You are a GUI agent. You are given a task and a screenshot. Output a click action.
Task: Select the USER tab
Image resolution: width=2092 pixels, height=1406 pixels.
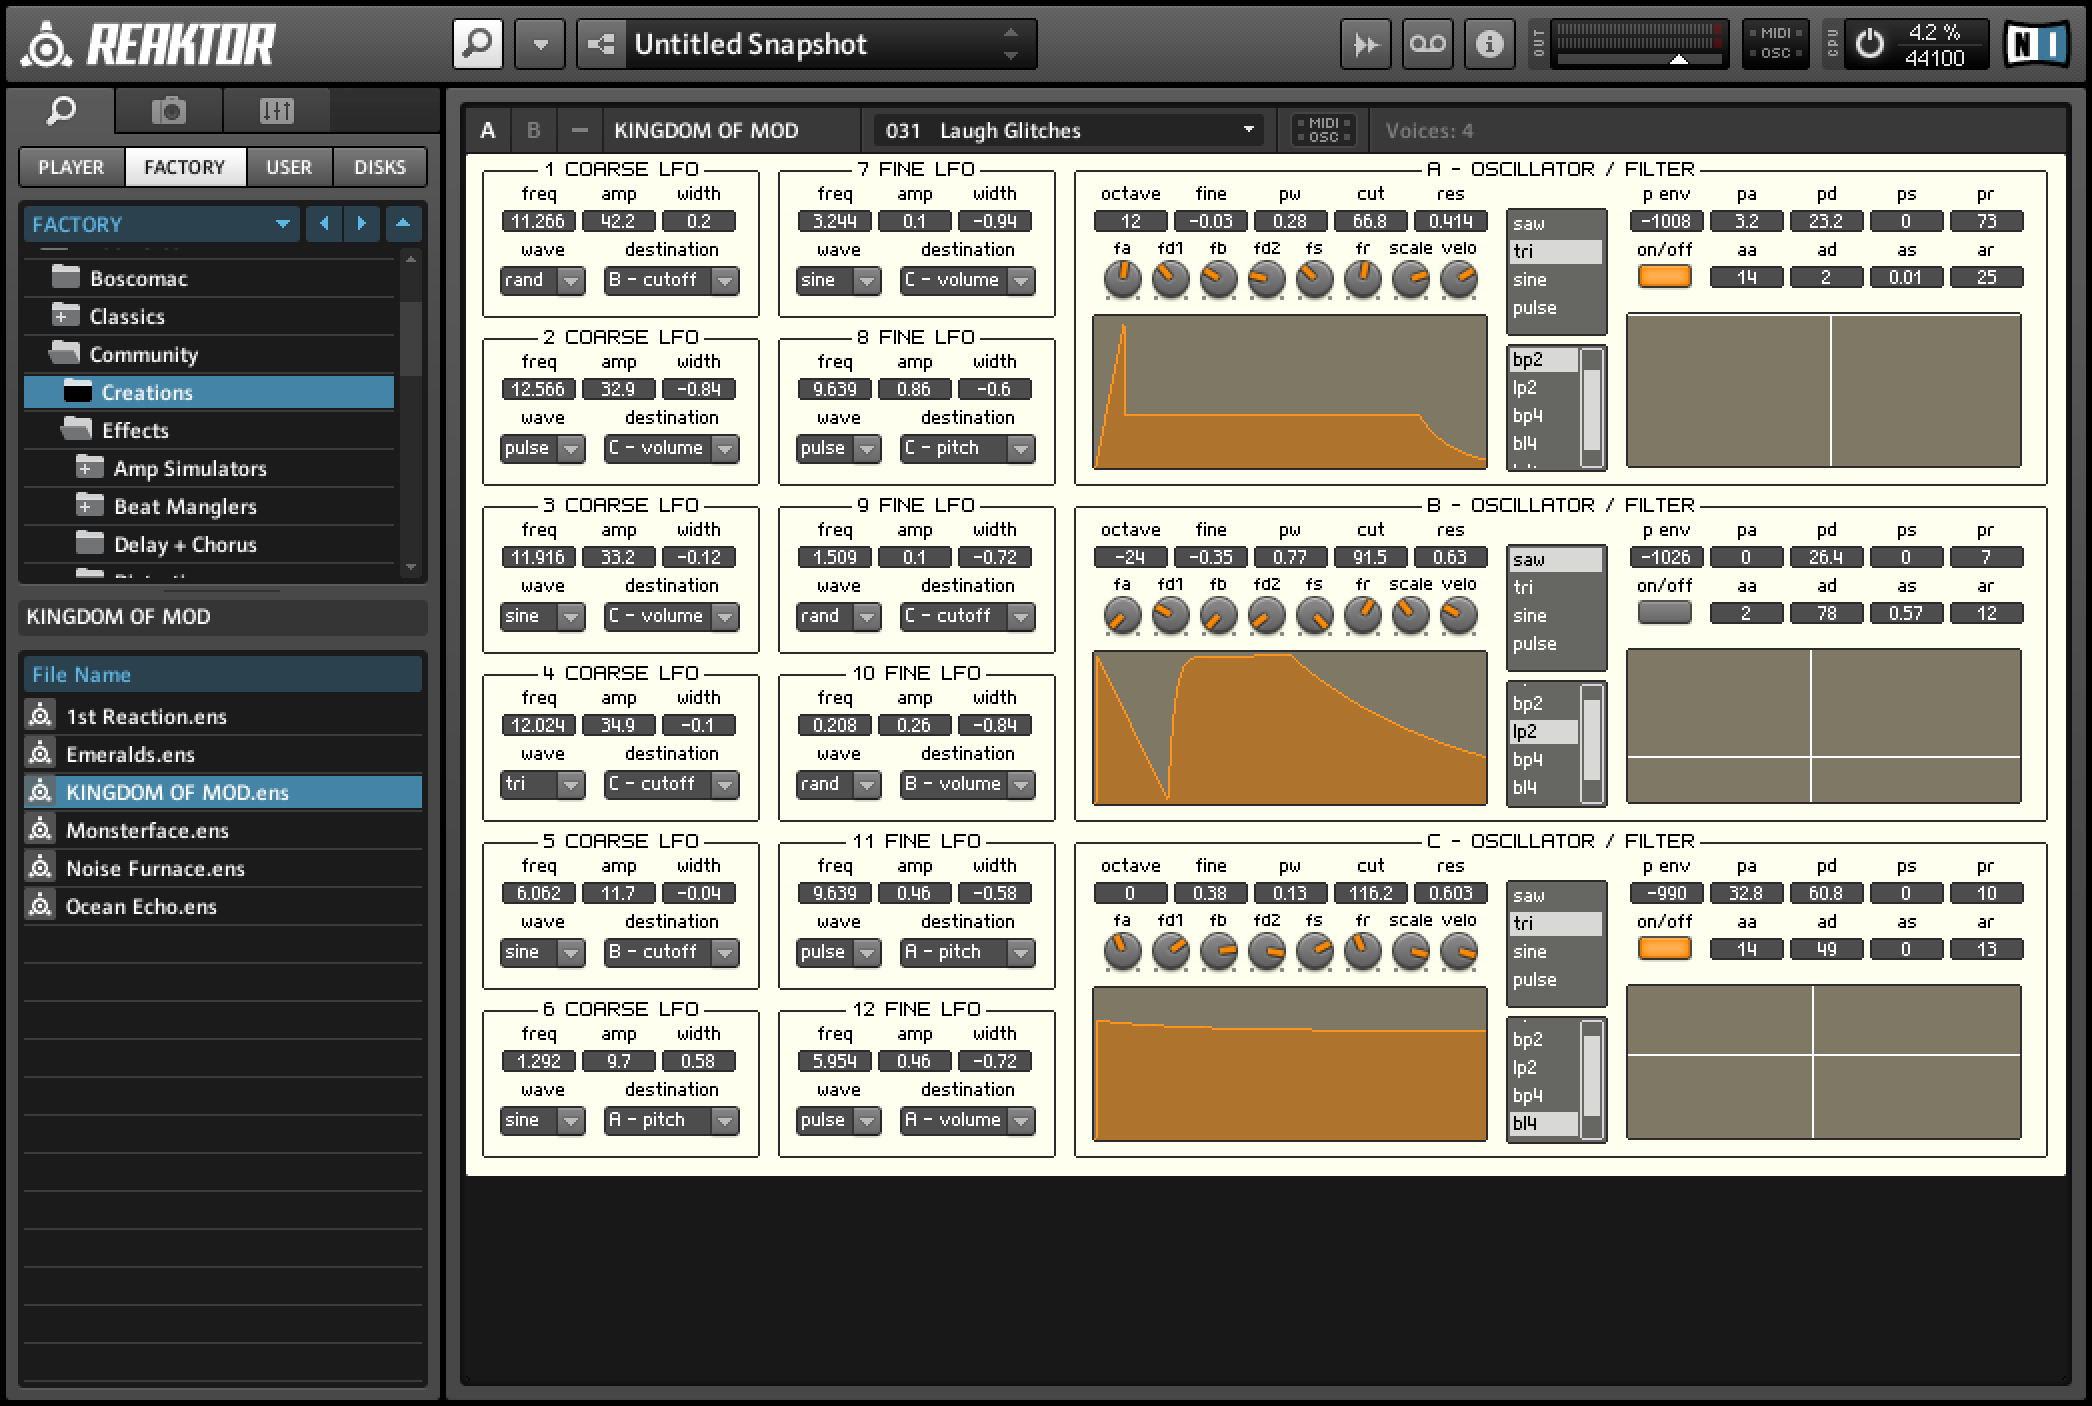click(x=289, y=167)
